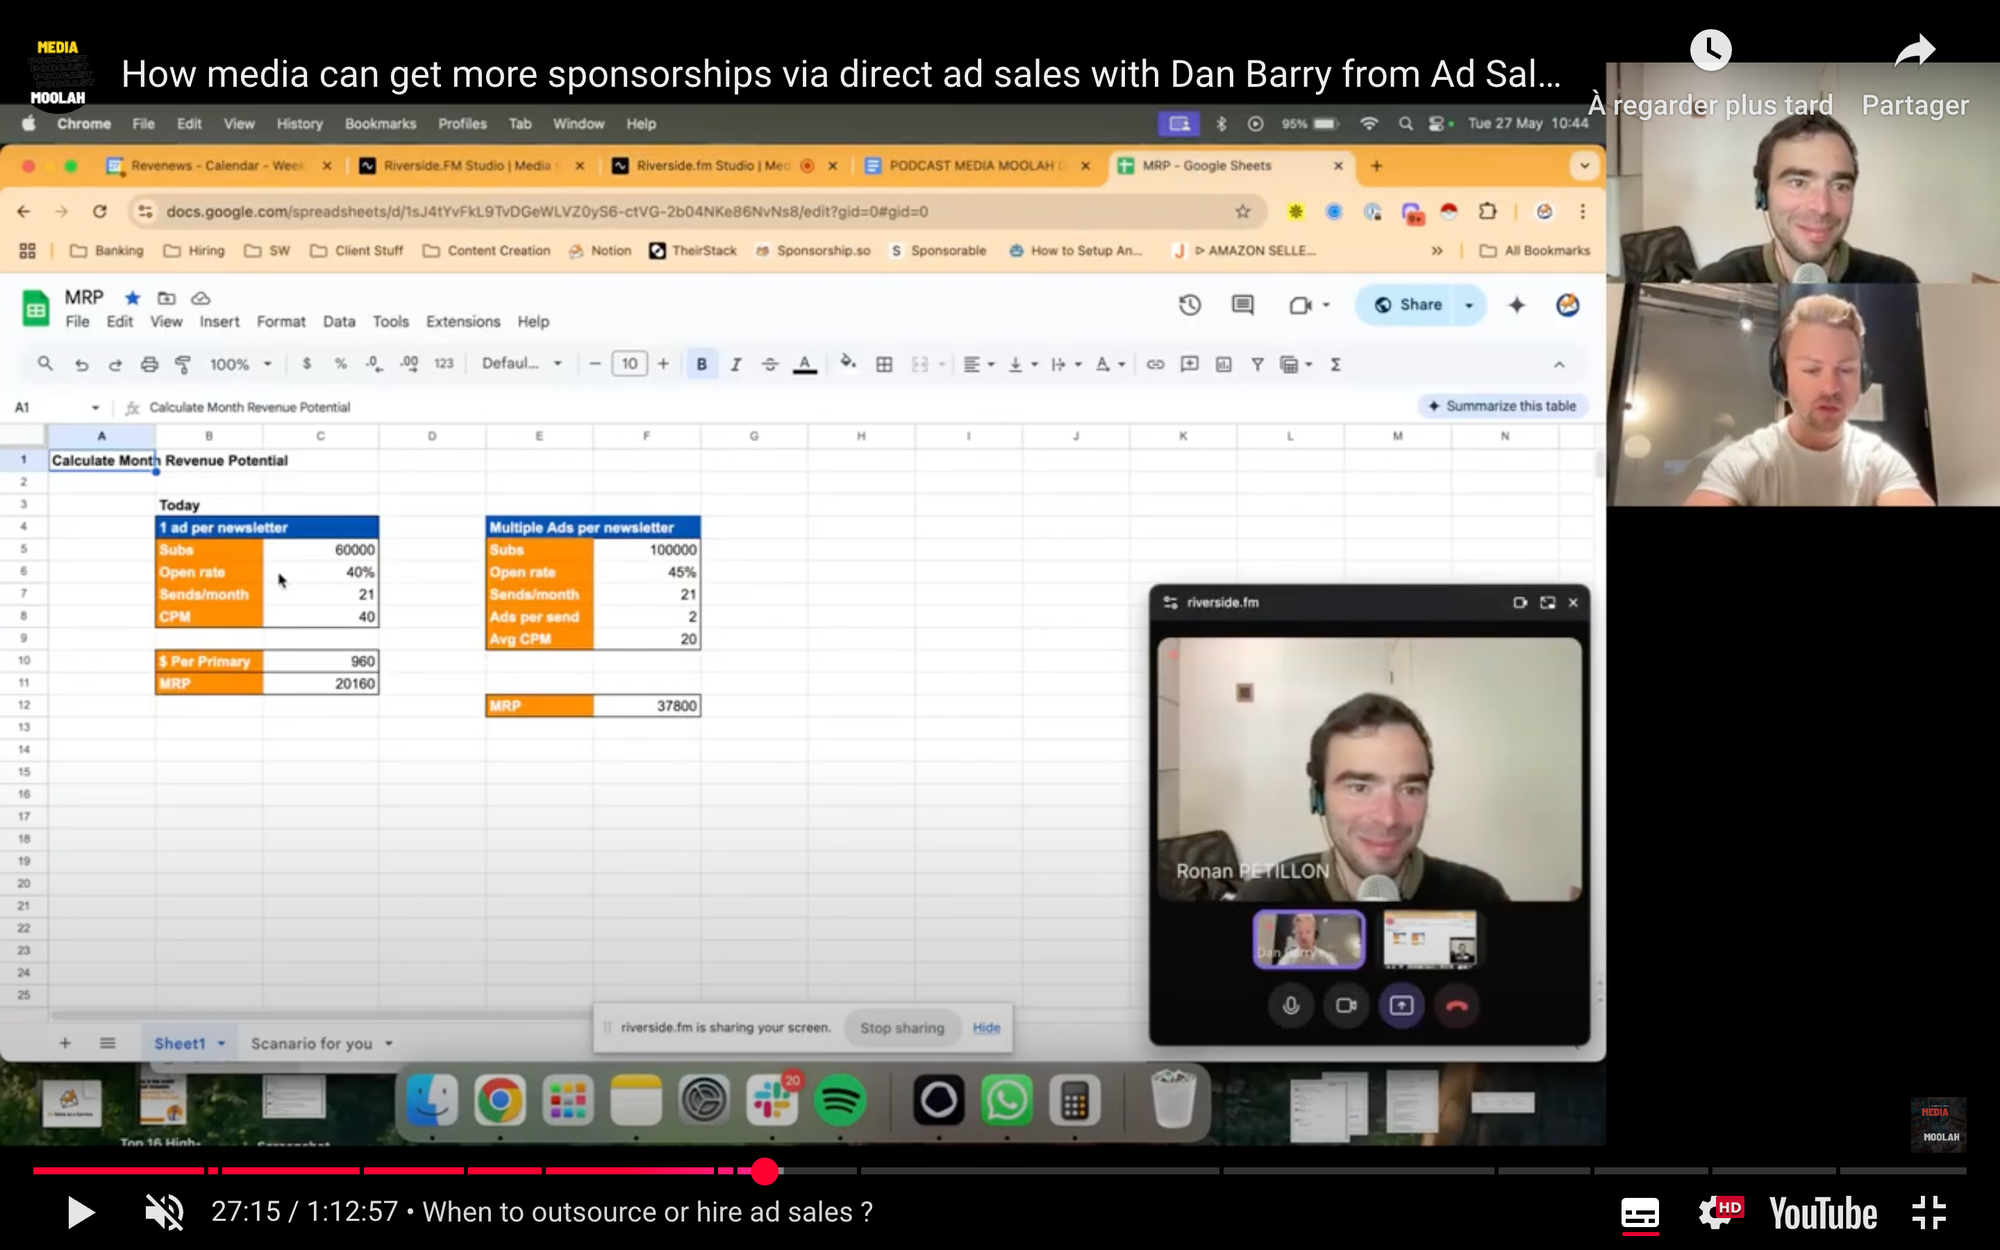
Task: Decrease font size with minus button
Action: pyautogui.click(x=595, y=364)
